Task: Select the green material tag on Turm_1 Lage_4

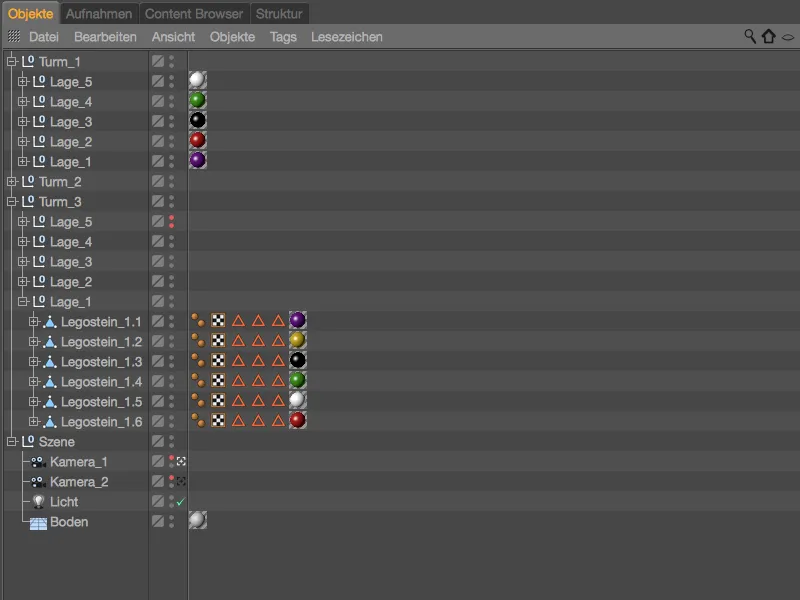Action: [x=197, y=100]
